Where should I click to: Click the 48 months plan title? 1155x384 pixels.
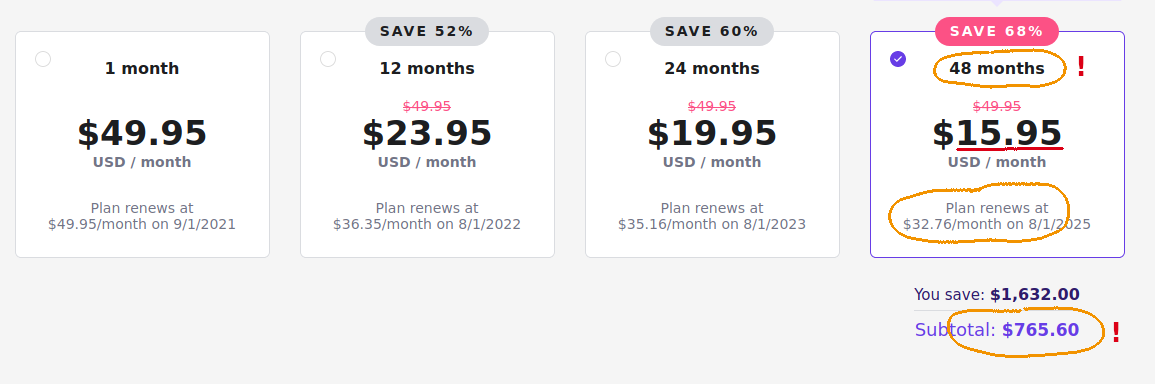click(x=997, y=69)
